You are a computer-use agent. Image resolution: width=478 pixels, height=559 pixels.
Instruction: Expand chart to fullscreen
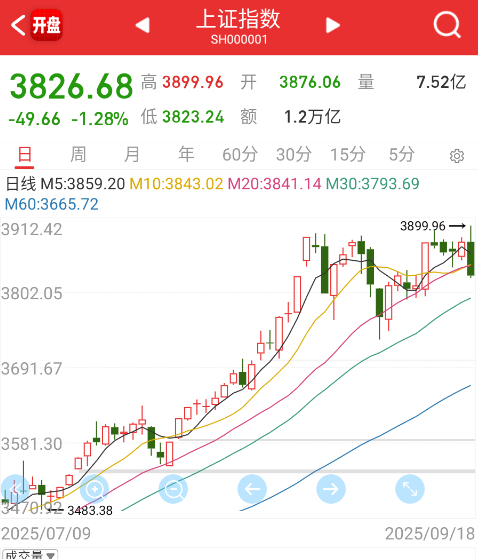pyautogui.click(x=410, y=489)
